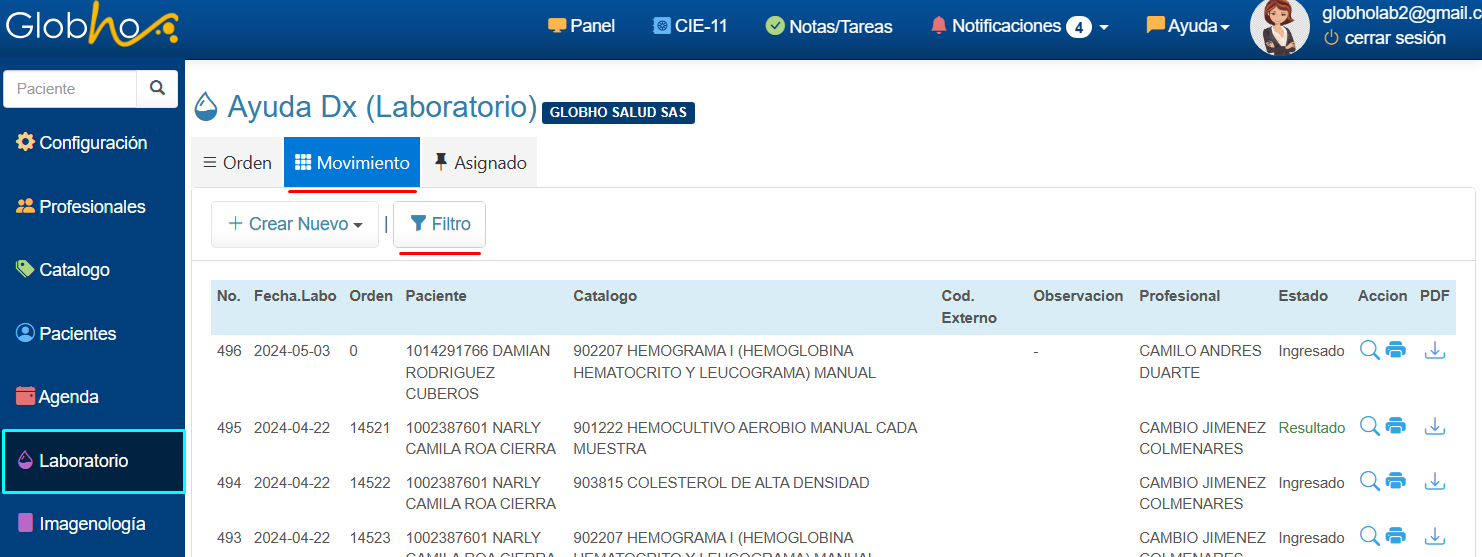Viewport: 1482px width, 557px height.
Task: Open the Filtro button
Action: tap(440, 224)
